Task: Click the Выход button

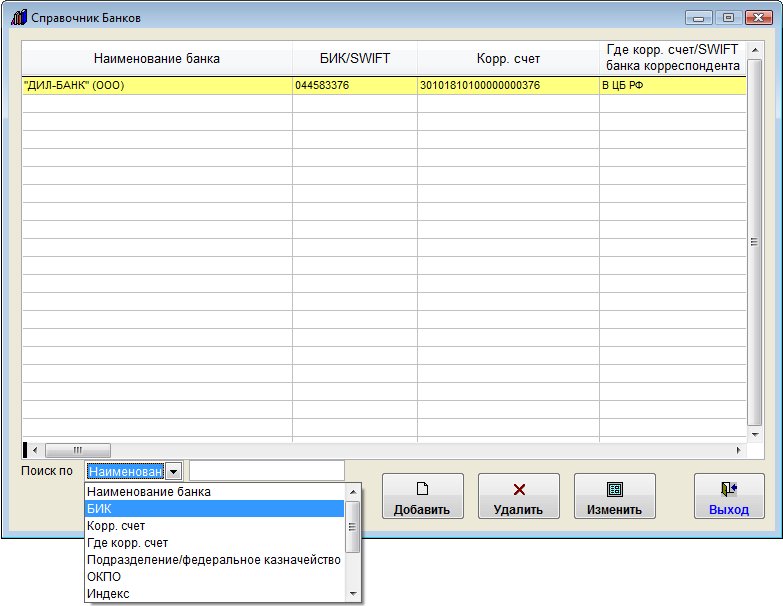Action: click(x=729, y=496)
